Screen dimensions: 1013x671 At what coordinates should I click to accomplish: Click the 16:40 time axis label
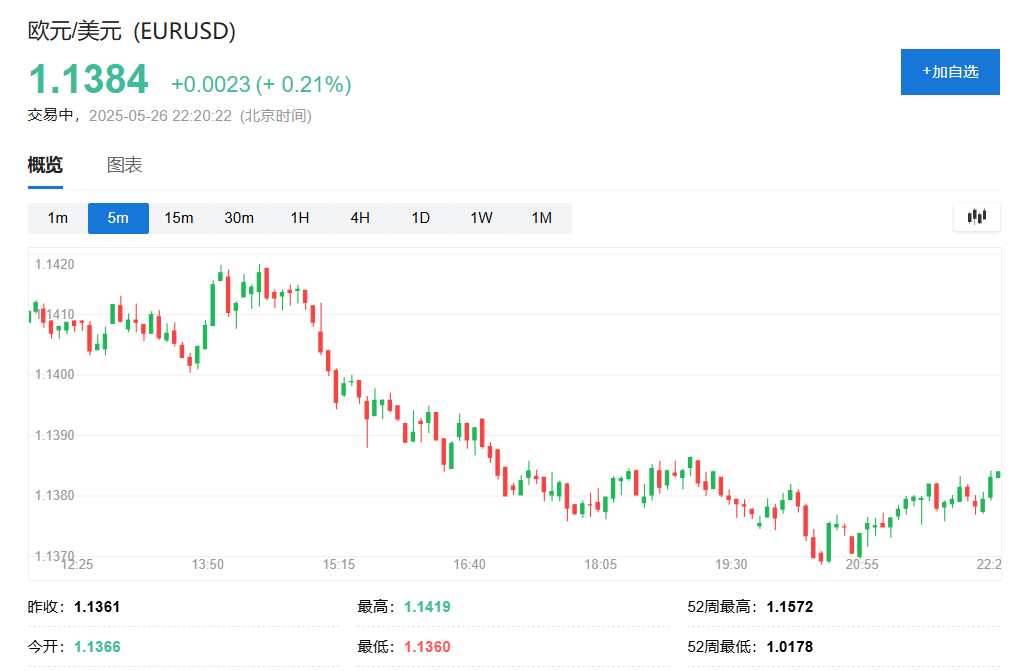click(469, 564)
